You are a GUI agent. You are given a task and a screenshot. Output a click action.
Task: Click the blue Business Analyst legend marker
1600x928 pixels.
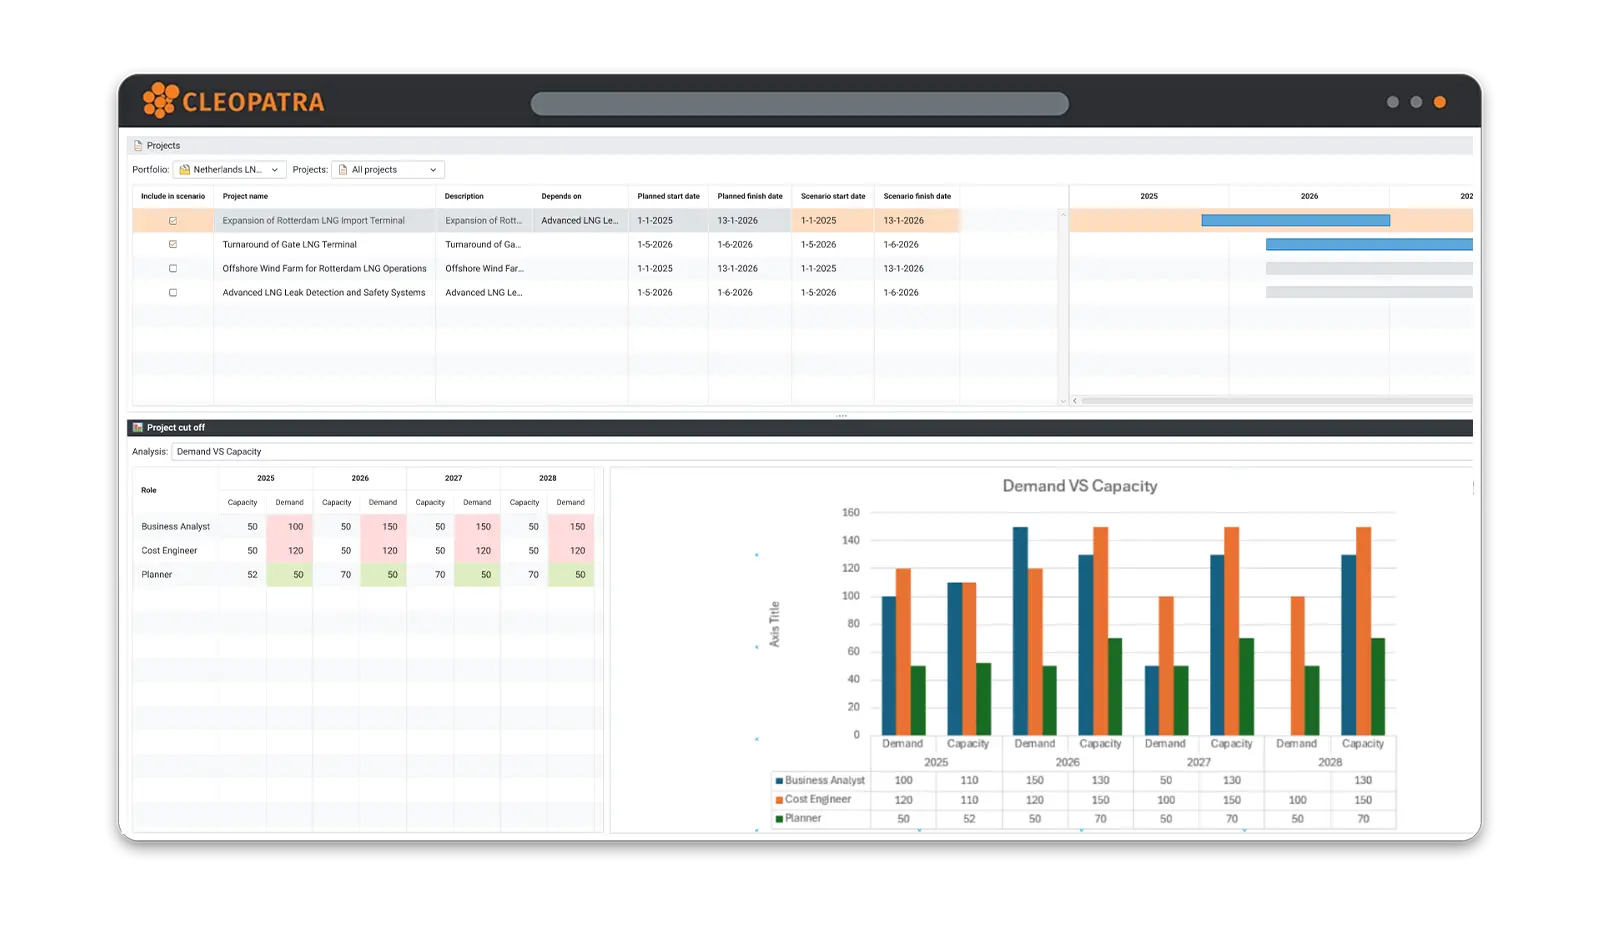coord(777,780)
